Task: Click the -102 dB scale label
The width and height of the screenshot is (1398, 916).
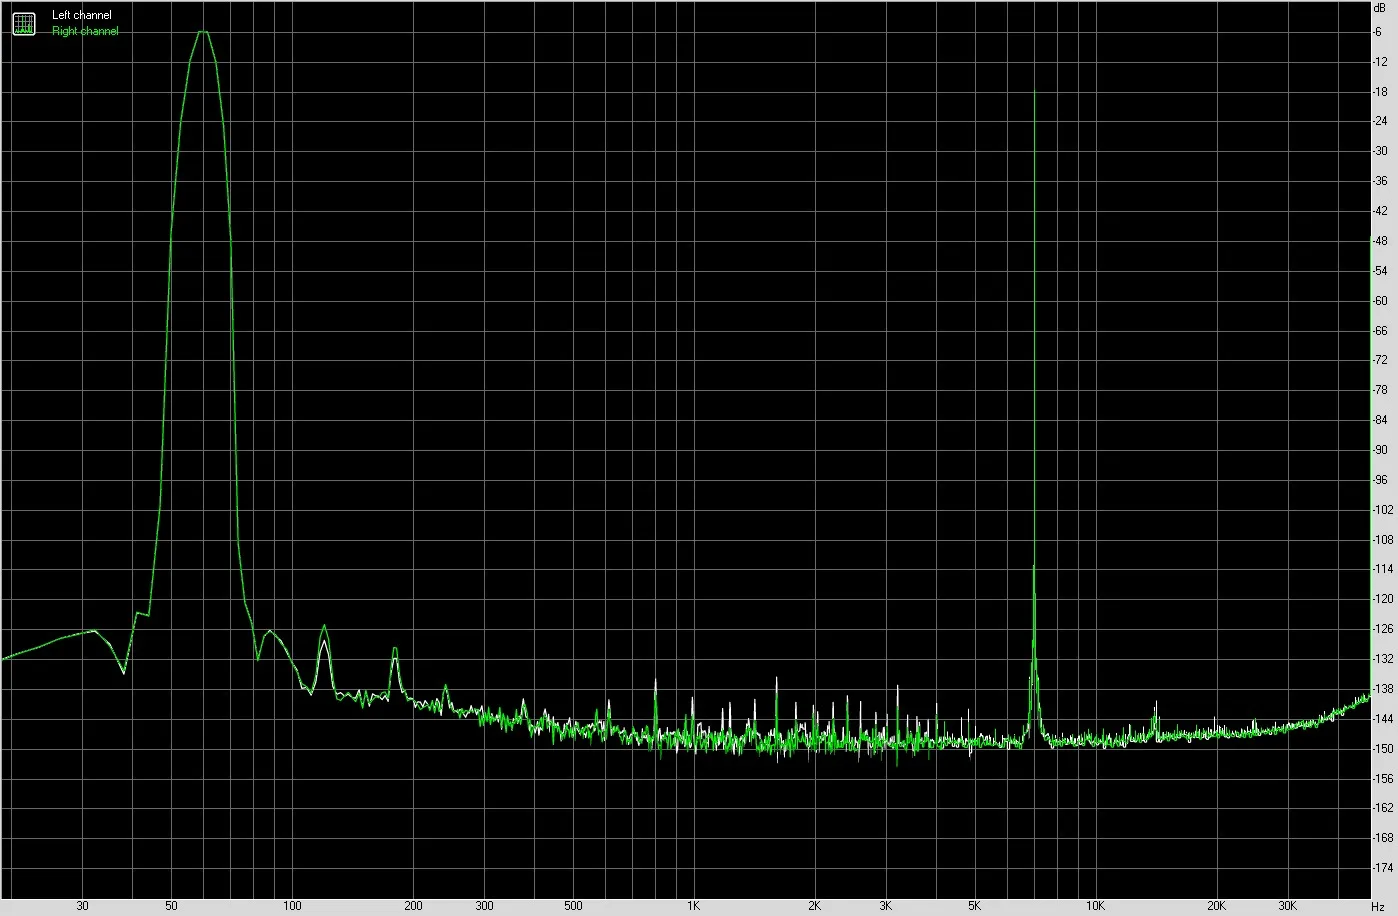Action: click(x=1383, y=510)
